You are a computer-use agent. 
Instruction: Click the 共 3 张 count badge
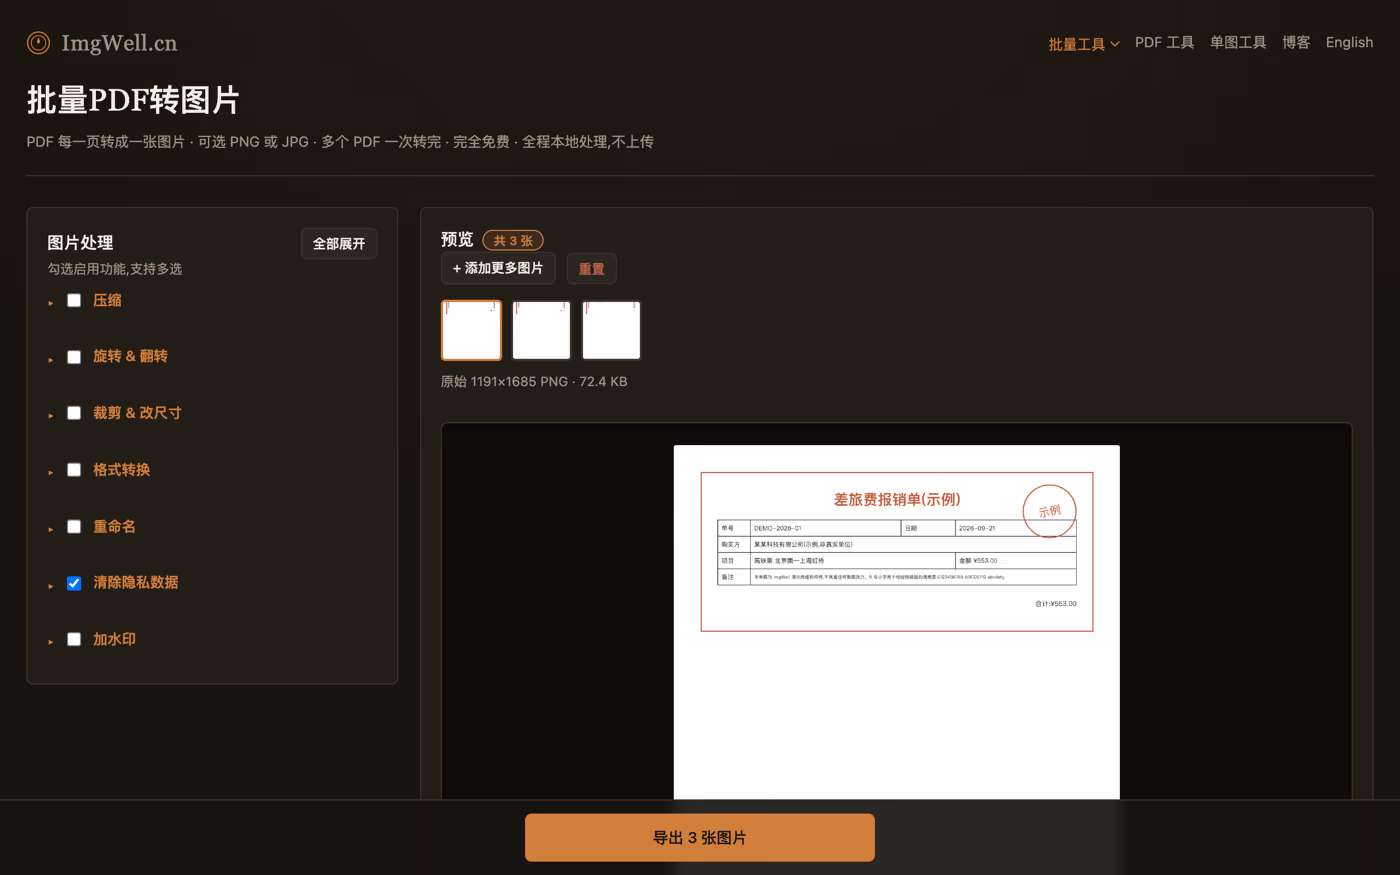pos(513,240)
